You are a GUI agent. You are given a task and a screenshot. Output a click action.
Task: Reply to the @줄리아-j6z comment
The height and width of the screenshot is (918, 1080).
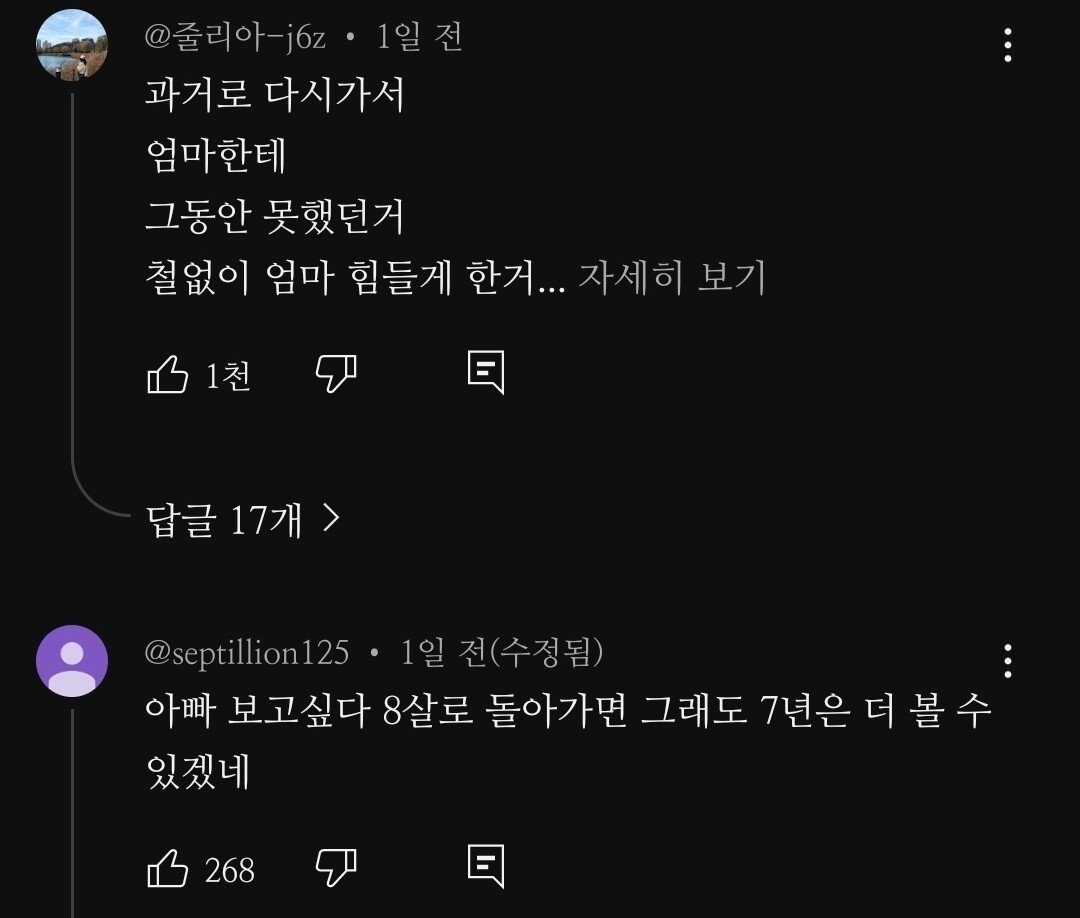(486, 373)
